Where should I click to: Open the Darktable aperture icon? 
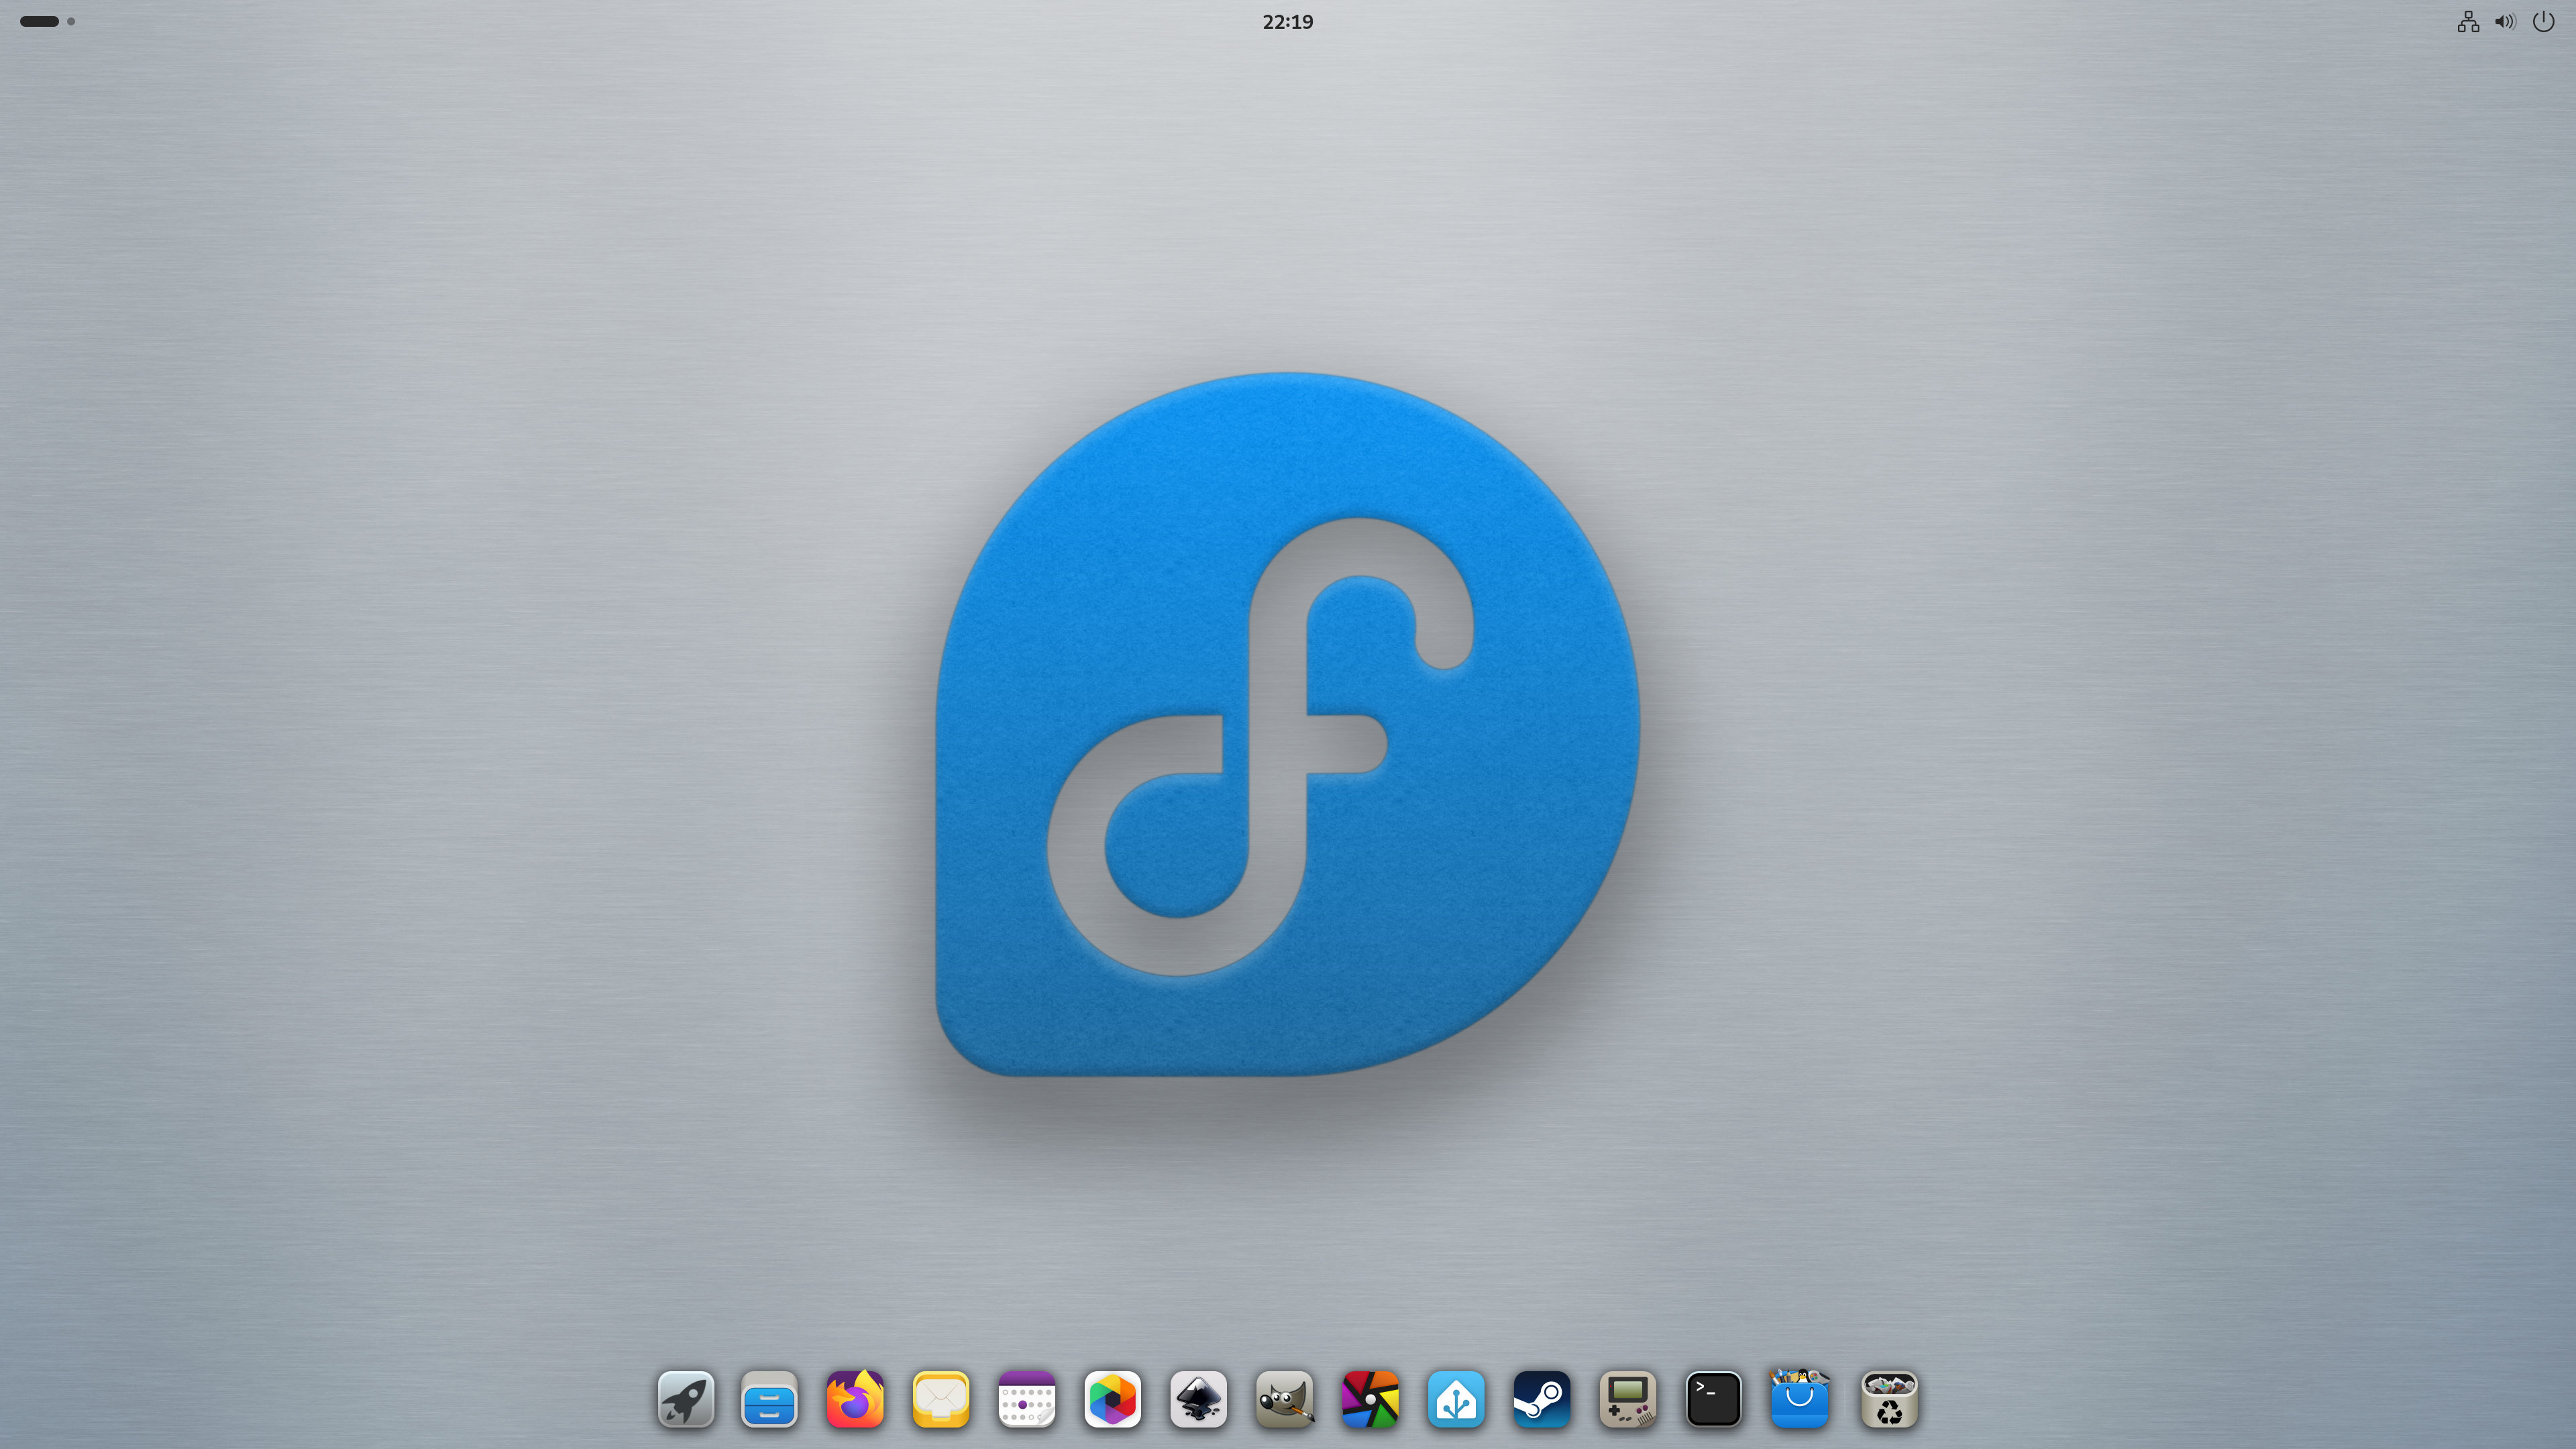pyautogui.click(x=1370, y=1399)
